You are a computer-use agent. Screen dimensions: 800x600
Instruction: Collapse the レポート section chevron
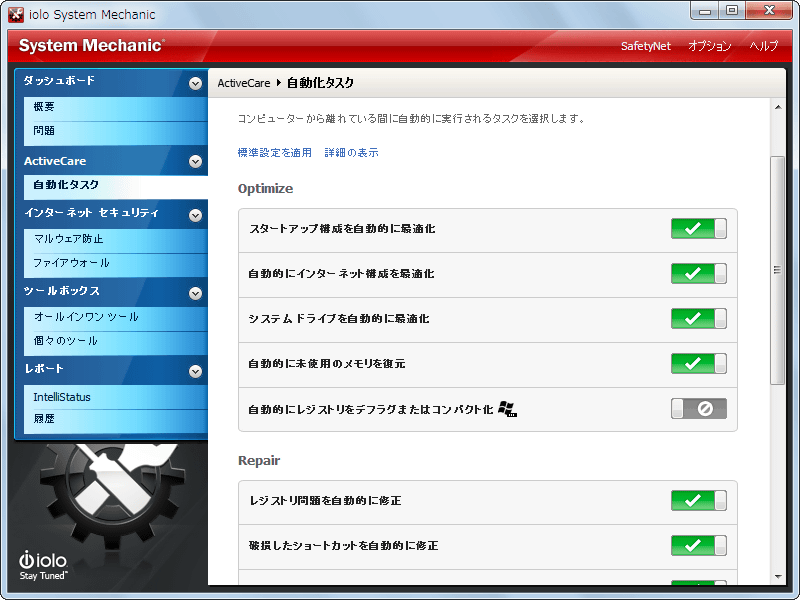pos(195,371)
